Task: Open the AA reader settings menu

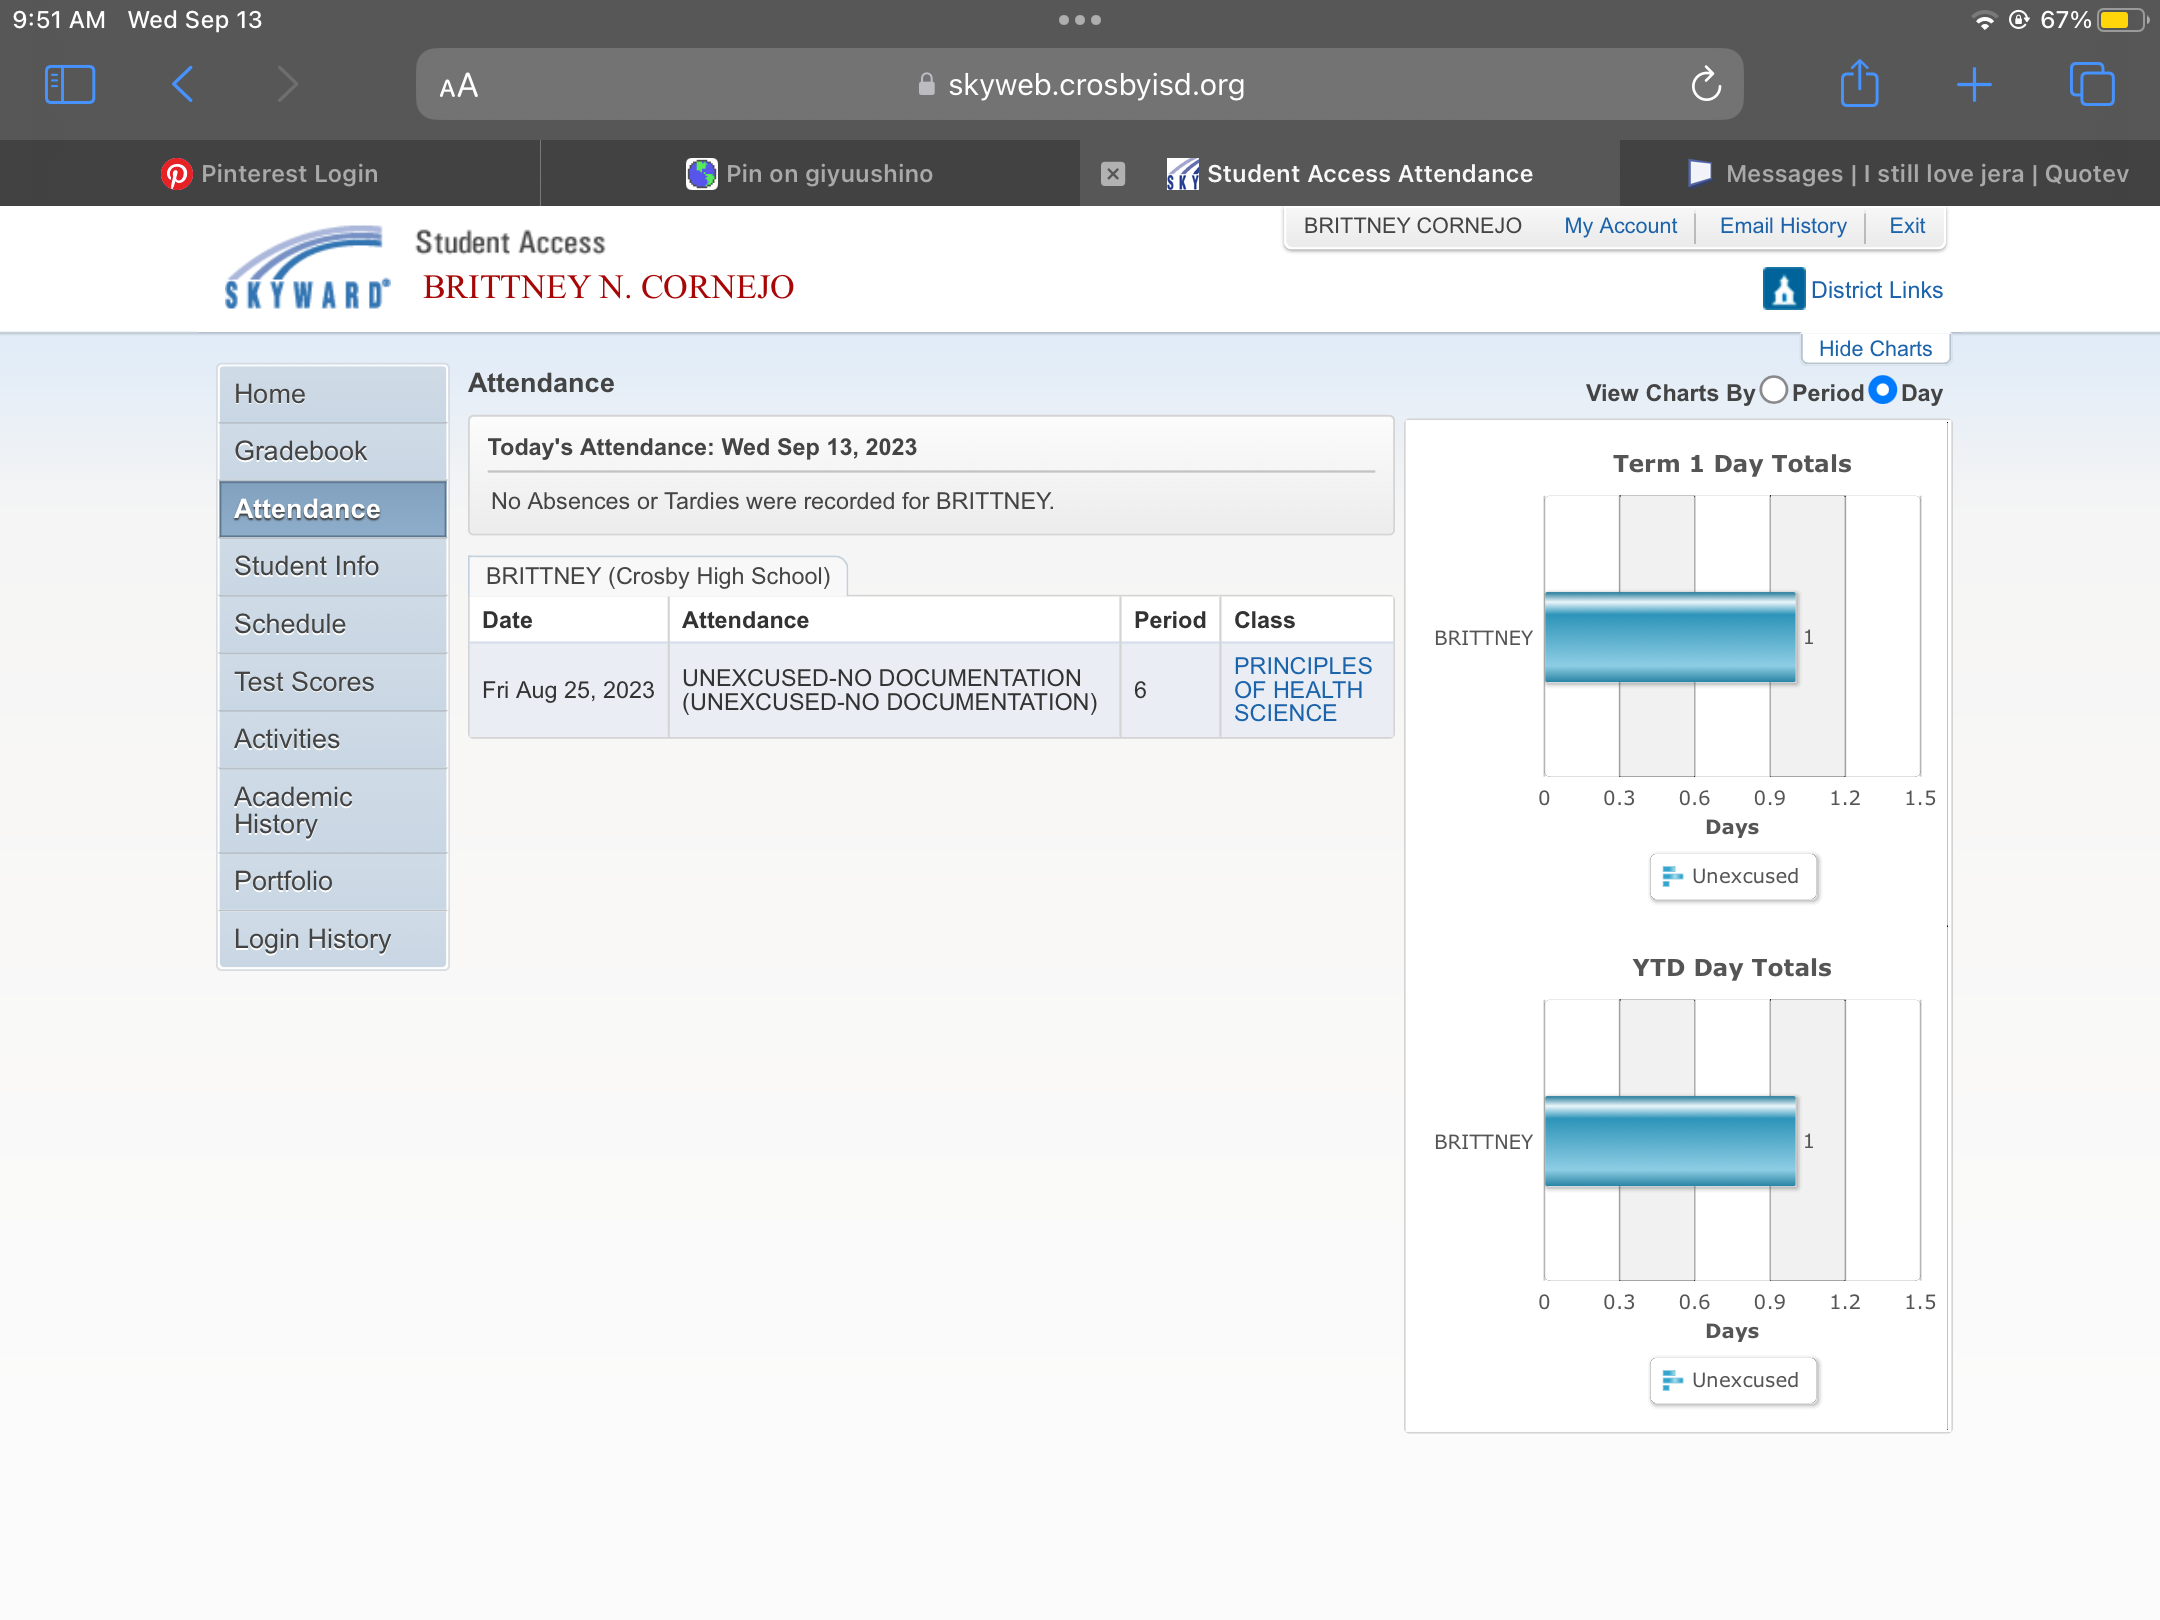Action: point(459,86)
